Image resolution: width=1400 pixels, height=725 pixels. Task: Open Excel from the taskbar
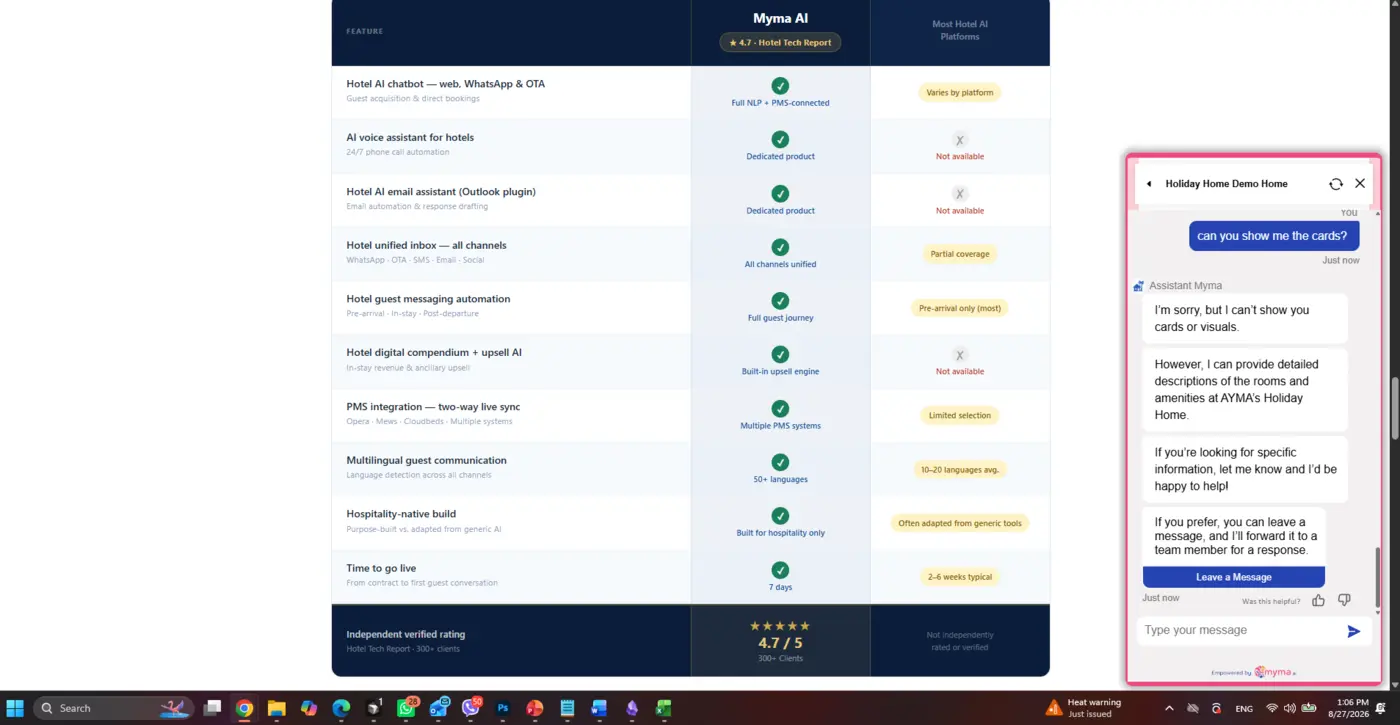664,708
